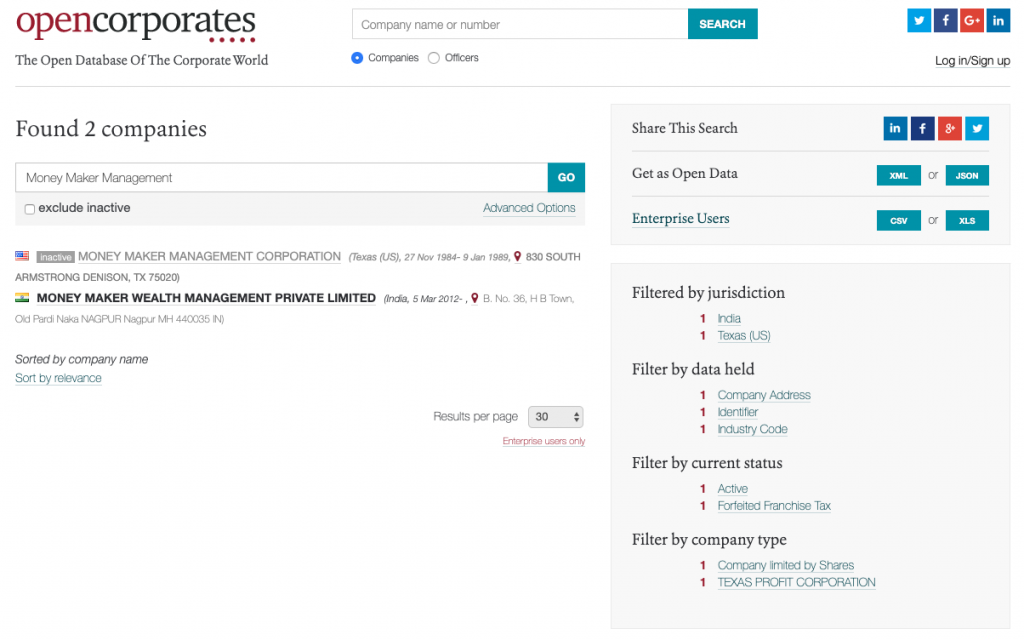Click the Found 2 companies heading
Viewport: 1024px width, 640px height.
tap(111, 129)
